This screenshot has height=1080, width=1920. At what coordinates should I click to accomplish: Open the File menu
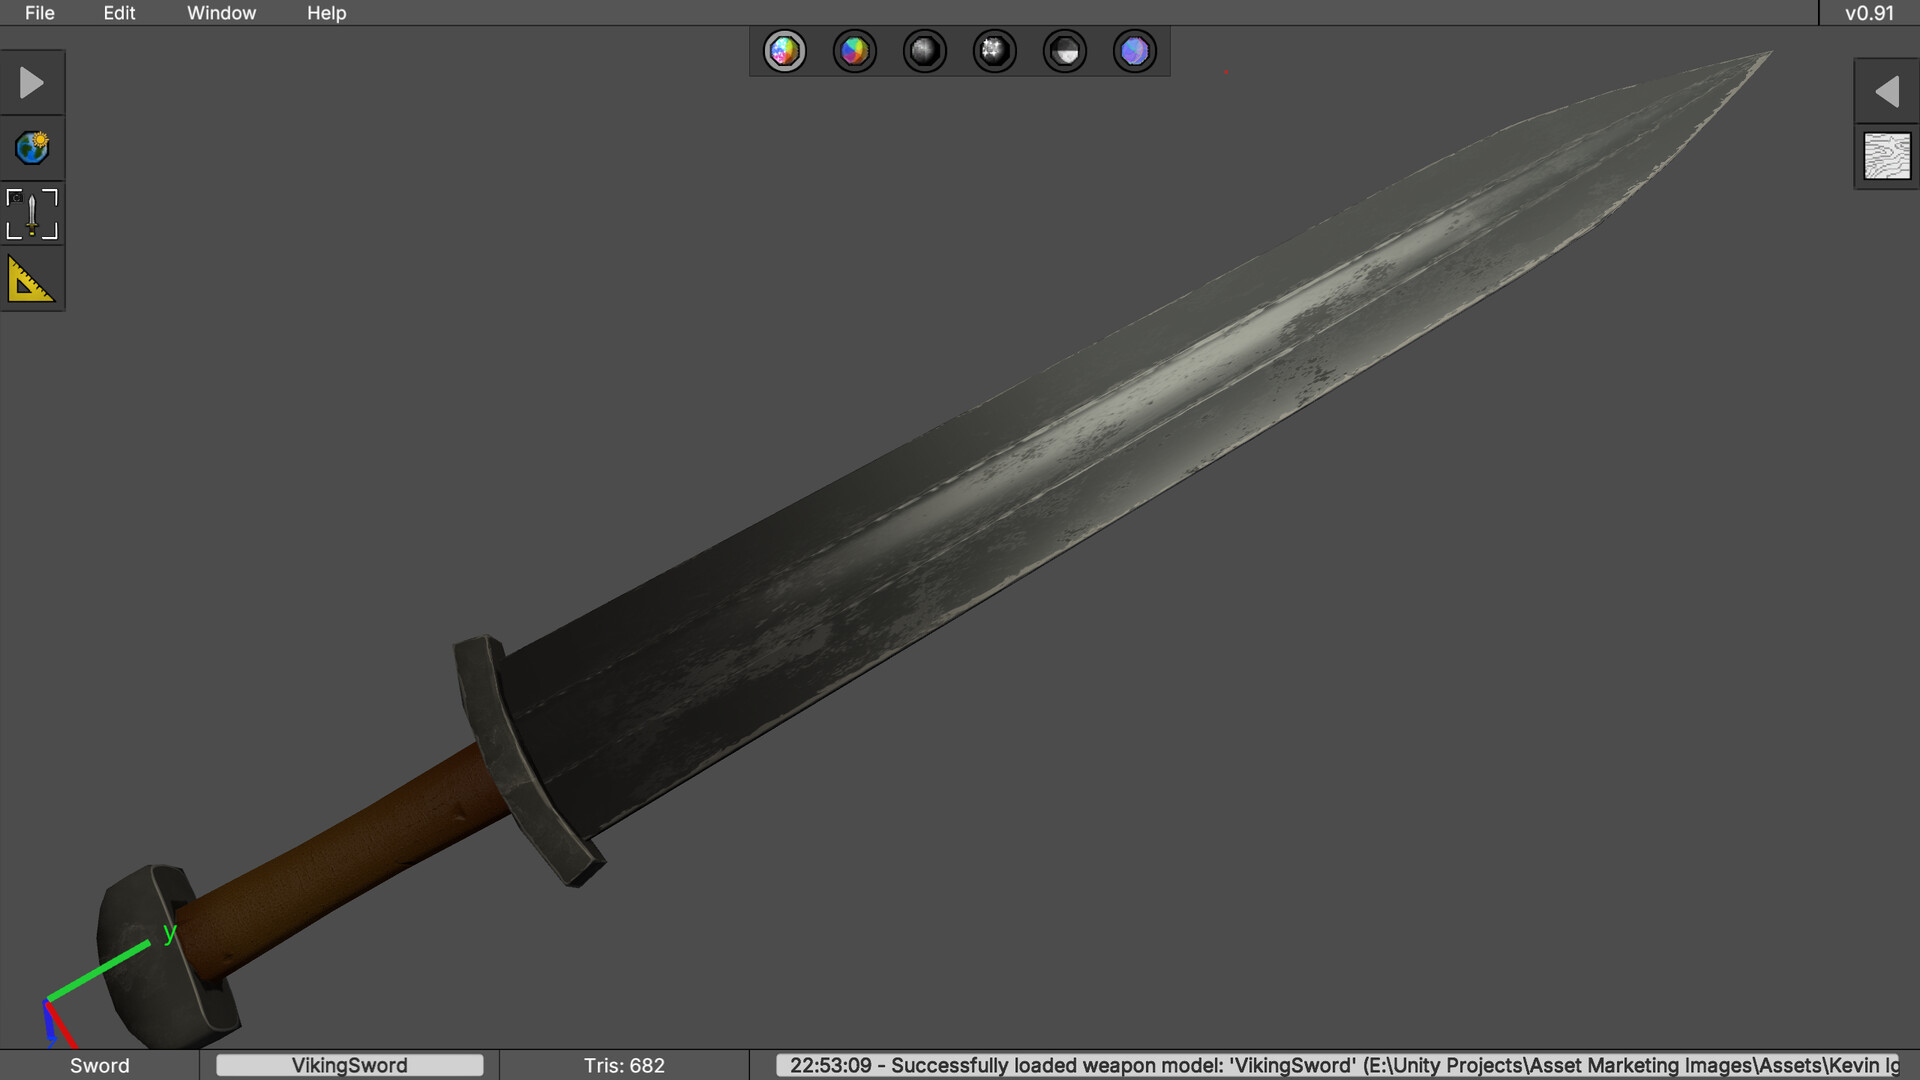coord(40,13)
